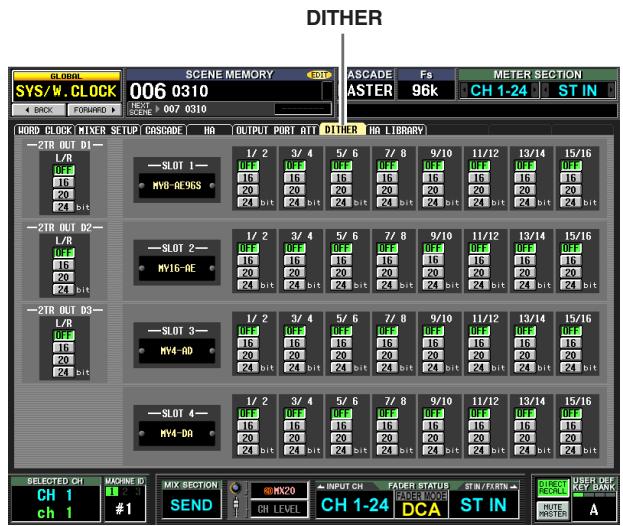The image size is (623, 526).
Task: Click the MY8-AE96S card label in Slot 1
Action: coord(177,186)
